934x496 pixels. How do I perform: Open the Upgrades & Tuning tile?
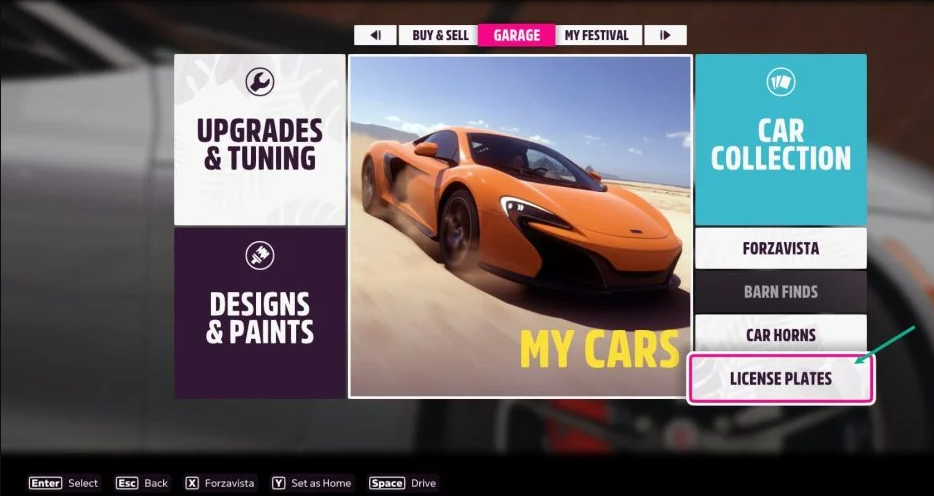point(260,140)
